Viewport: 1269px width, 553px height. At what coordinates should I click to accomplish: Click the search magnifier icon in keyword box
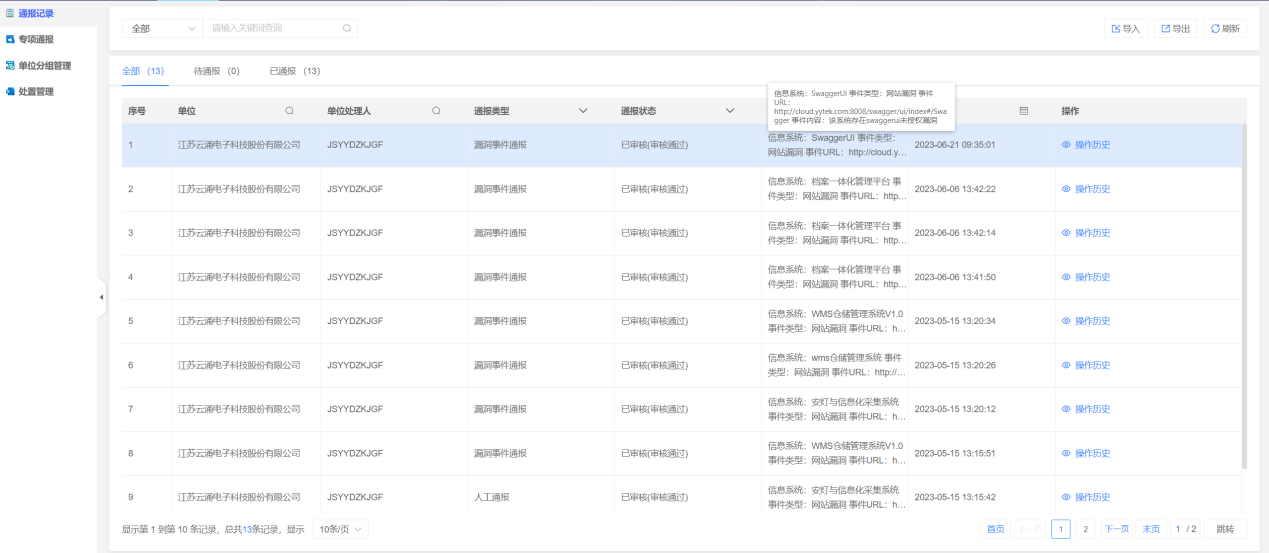tap(347, 29)
